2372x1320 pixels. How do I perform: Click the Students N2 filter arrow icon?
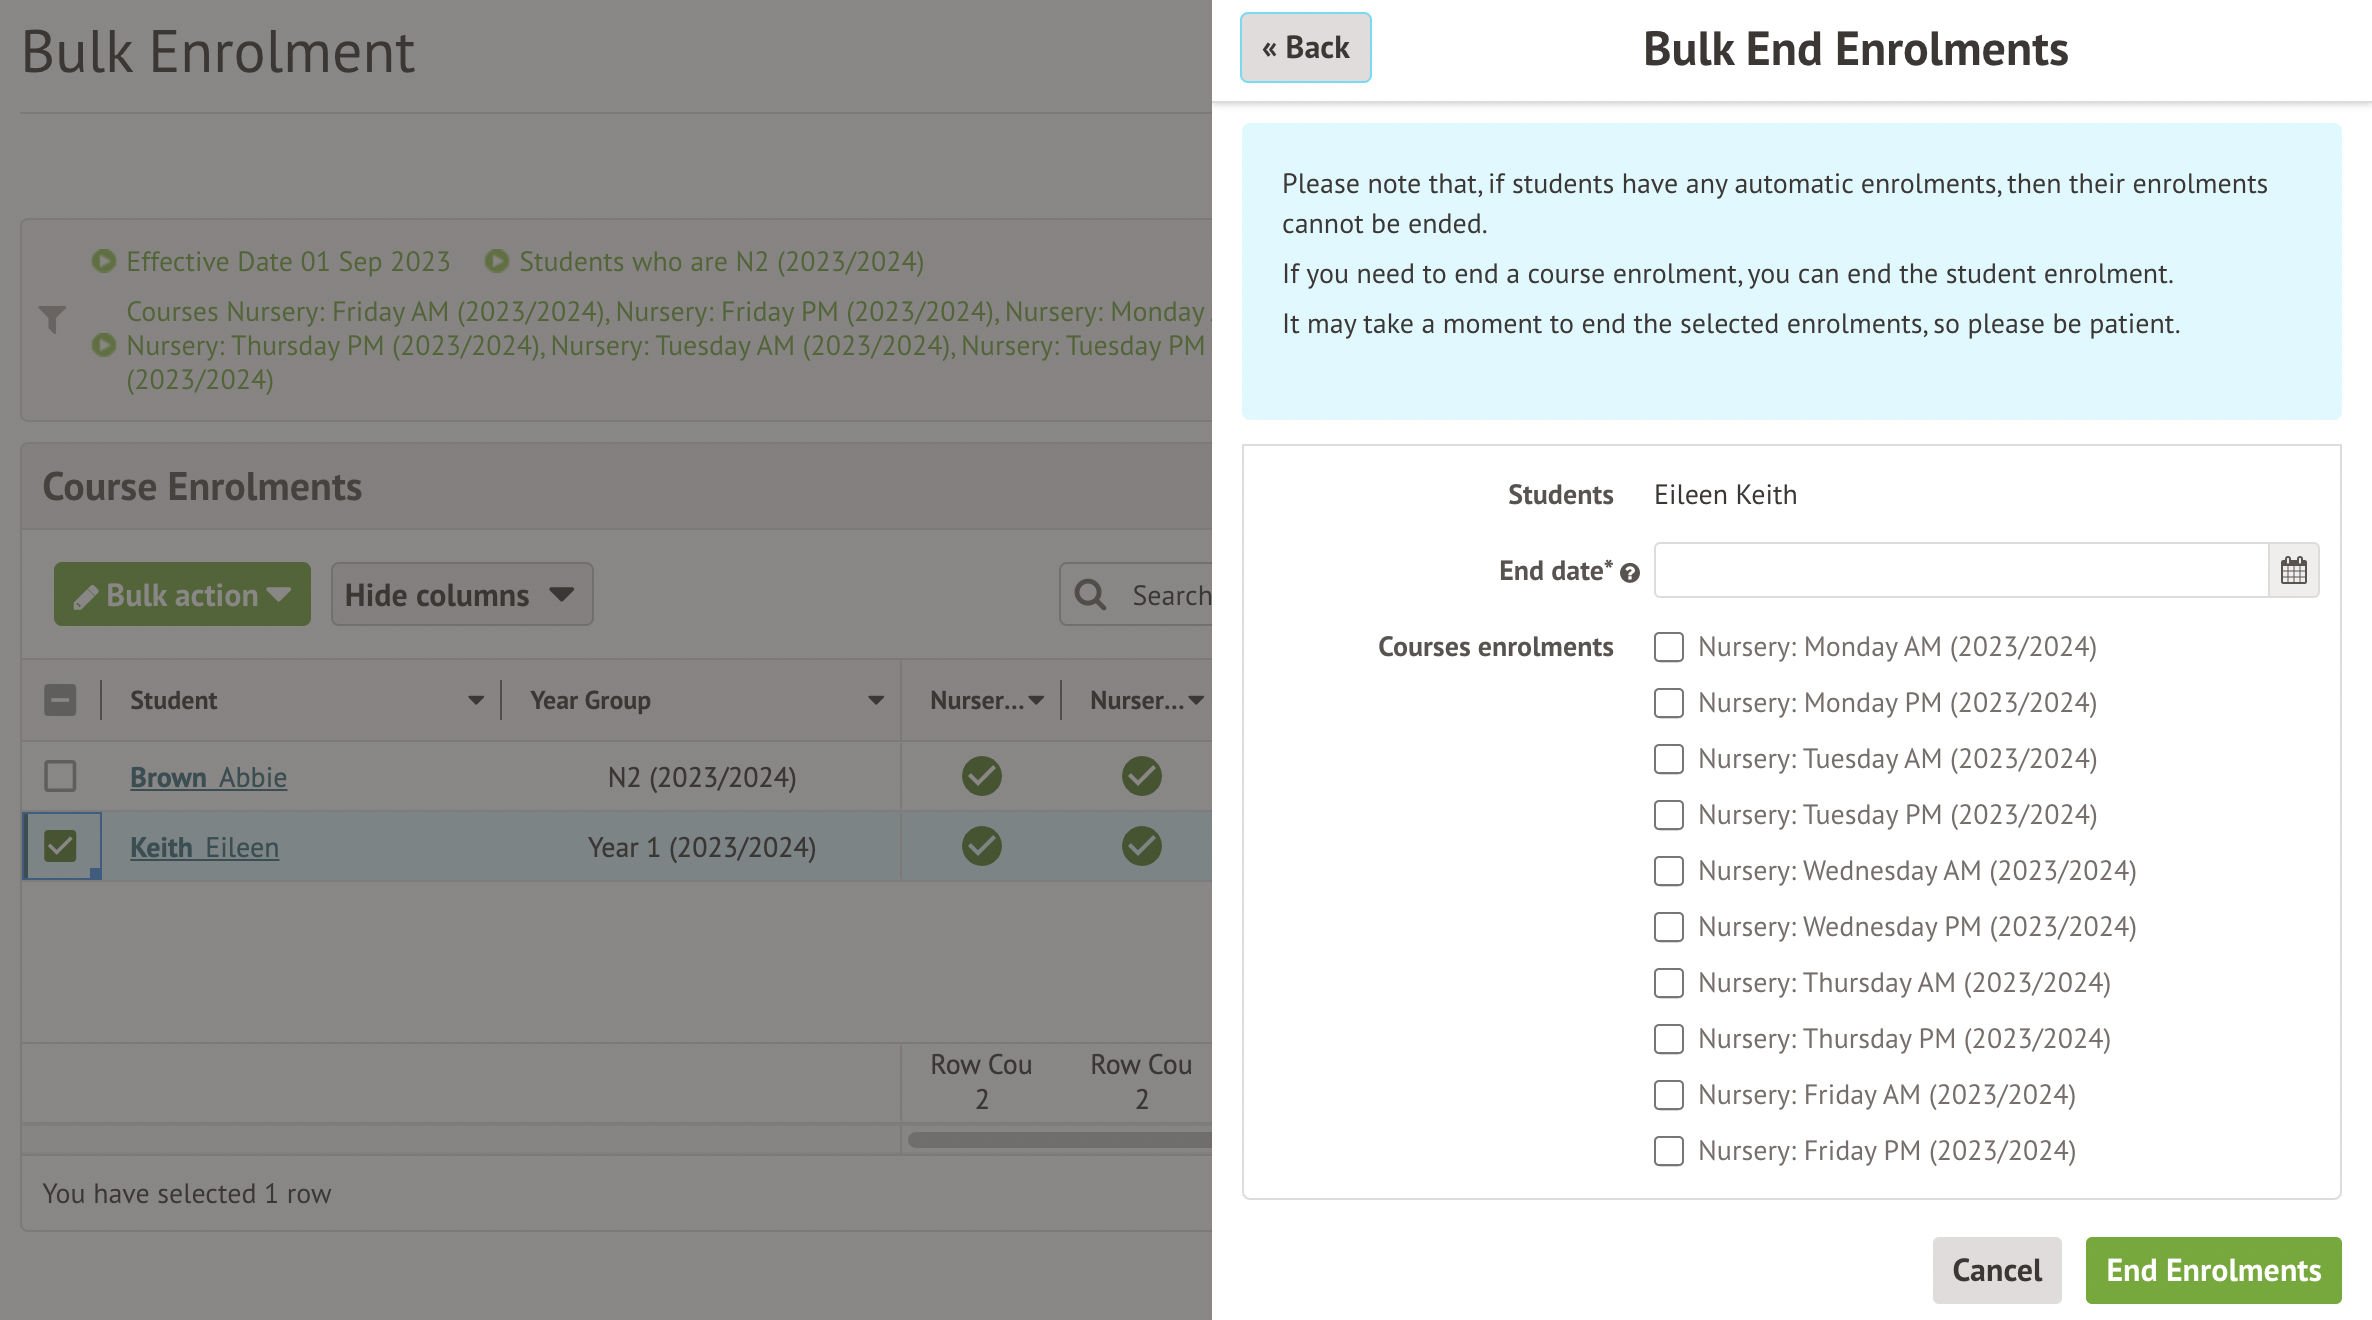click(496, 261)
